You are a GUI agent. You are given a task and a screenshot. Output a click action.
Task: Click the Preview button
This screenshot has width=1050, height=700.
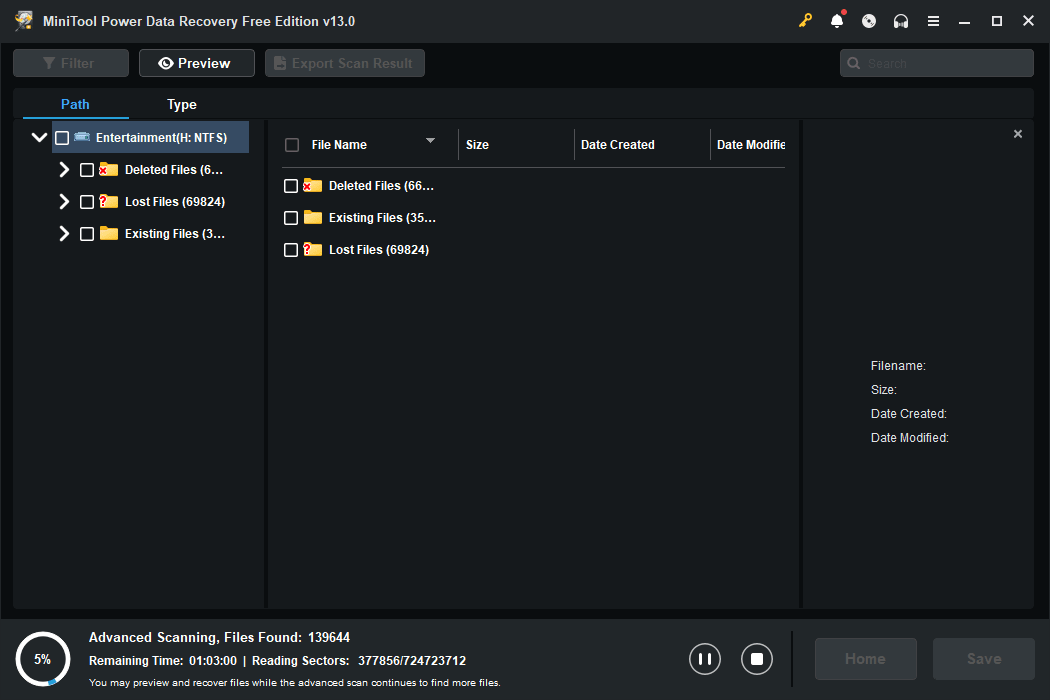click(197, 63)
